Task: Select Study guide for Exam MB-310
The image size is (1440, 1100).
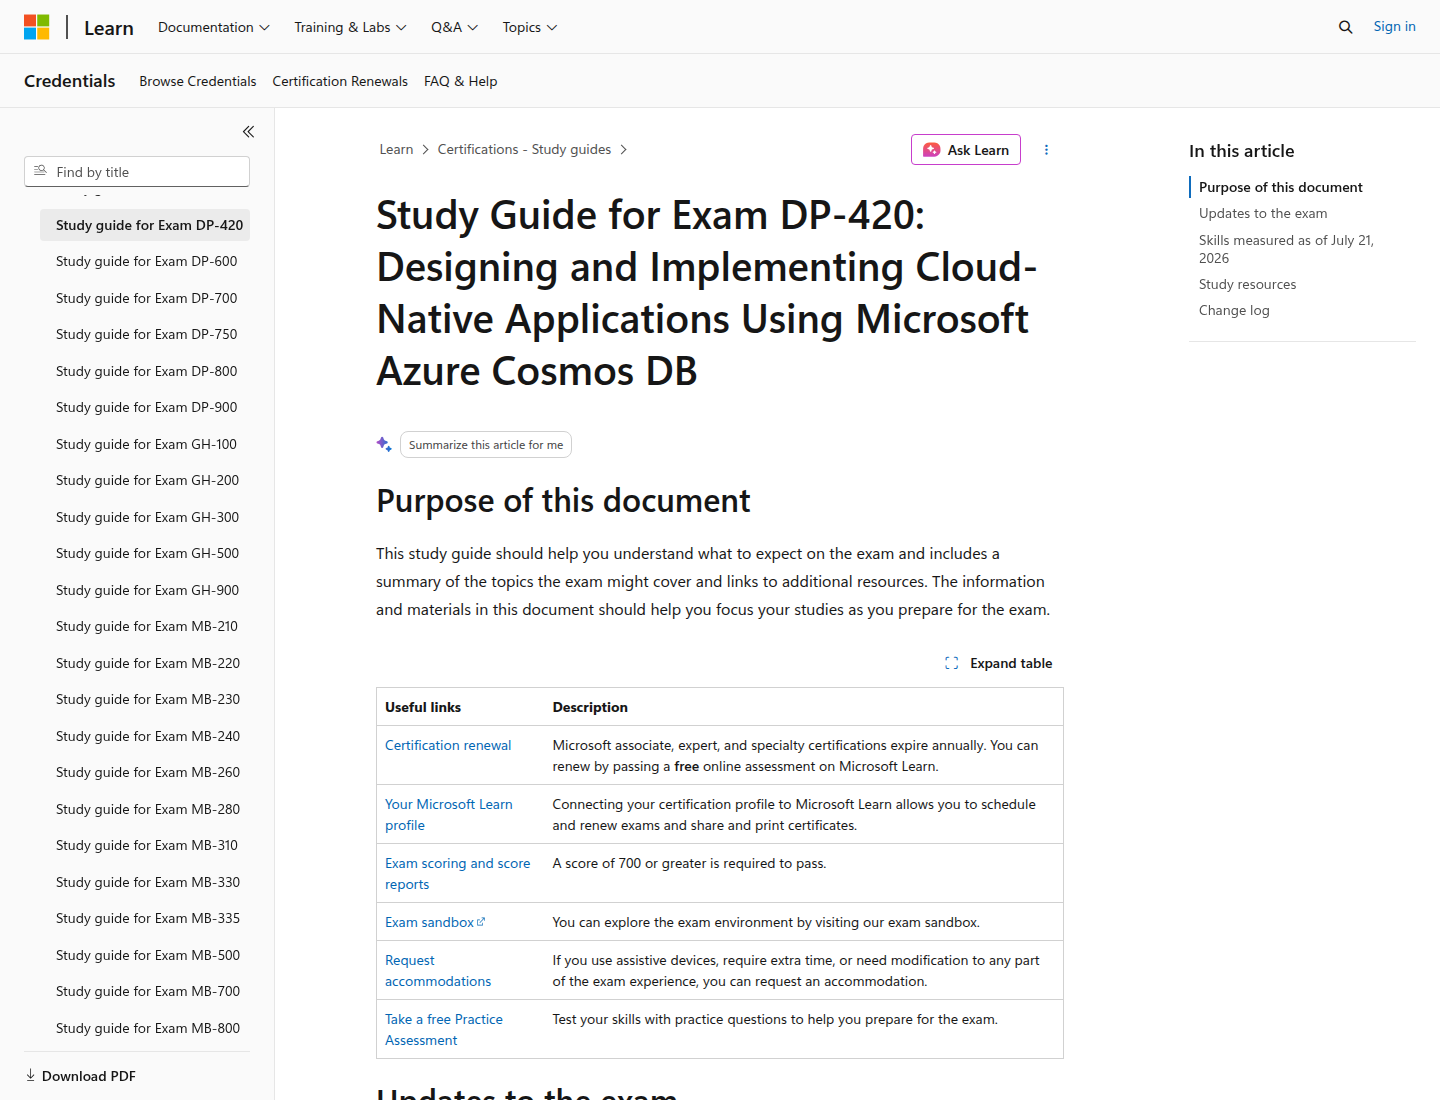Action: coord(145,845)
